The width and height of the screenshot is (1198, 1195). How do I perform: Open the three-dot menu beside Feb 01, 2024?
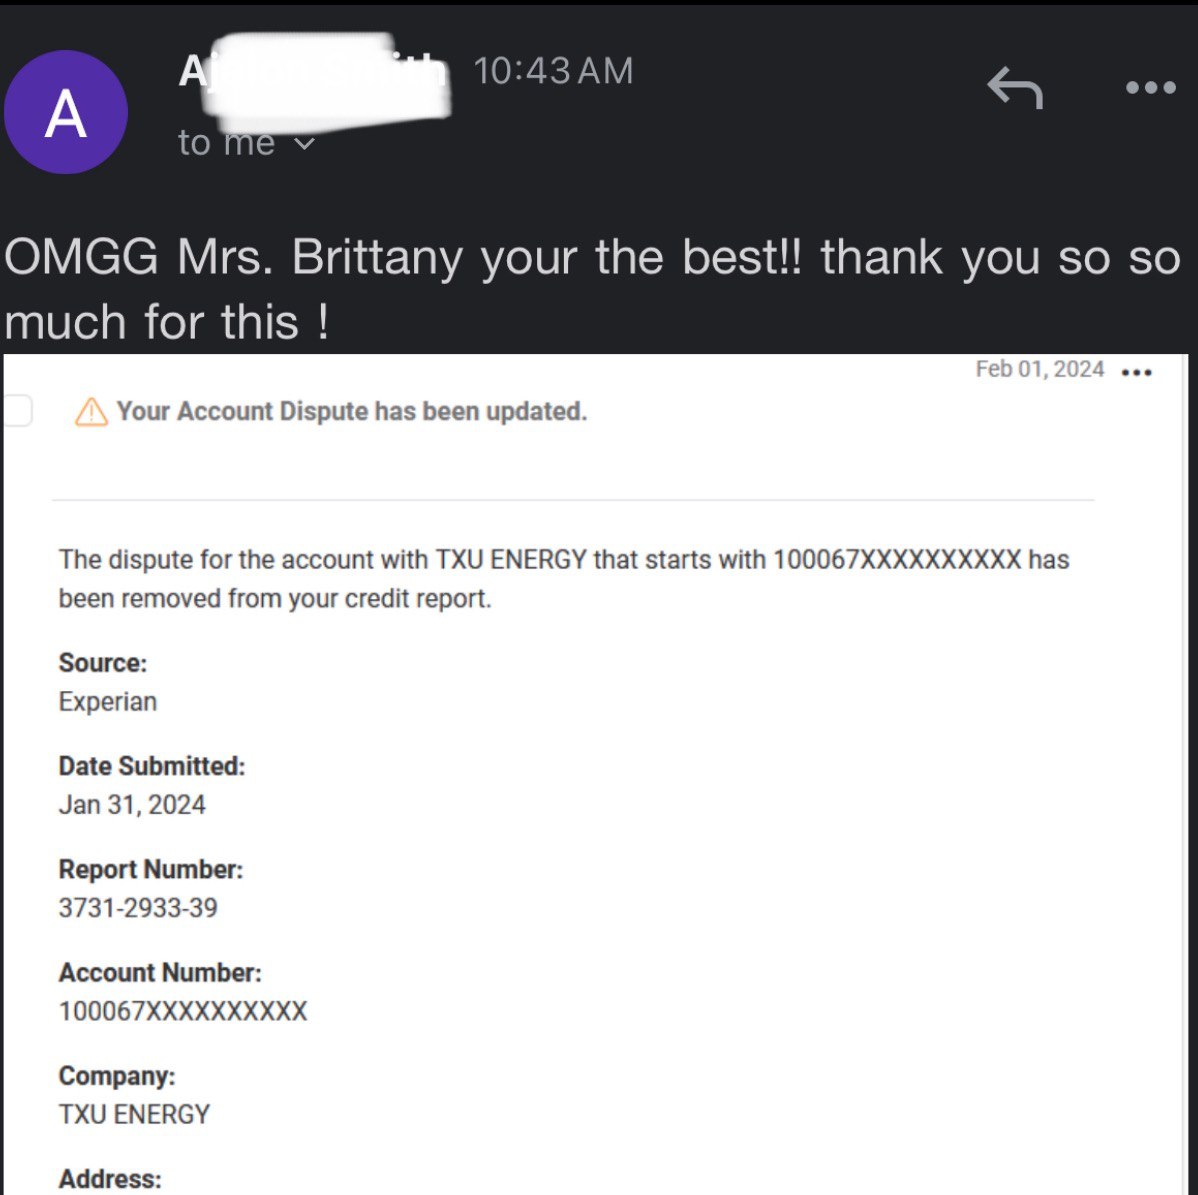(x=1136, y=372)
